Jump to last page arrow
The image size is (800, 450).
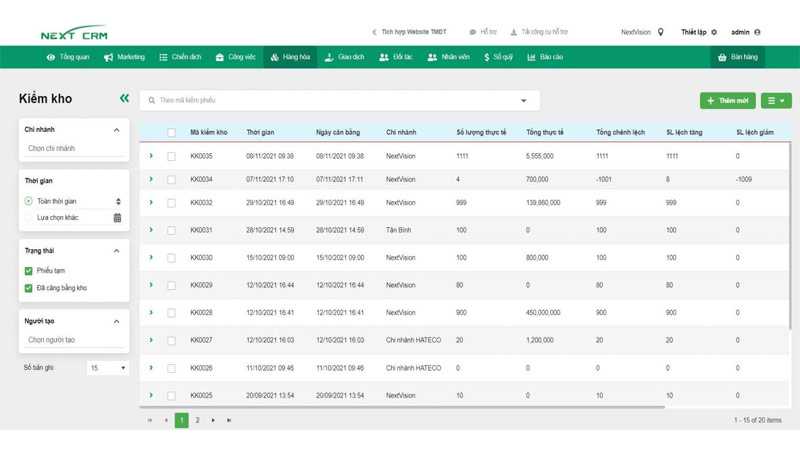click(229, 420)
